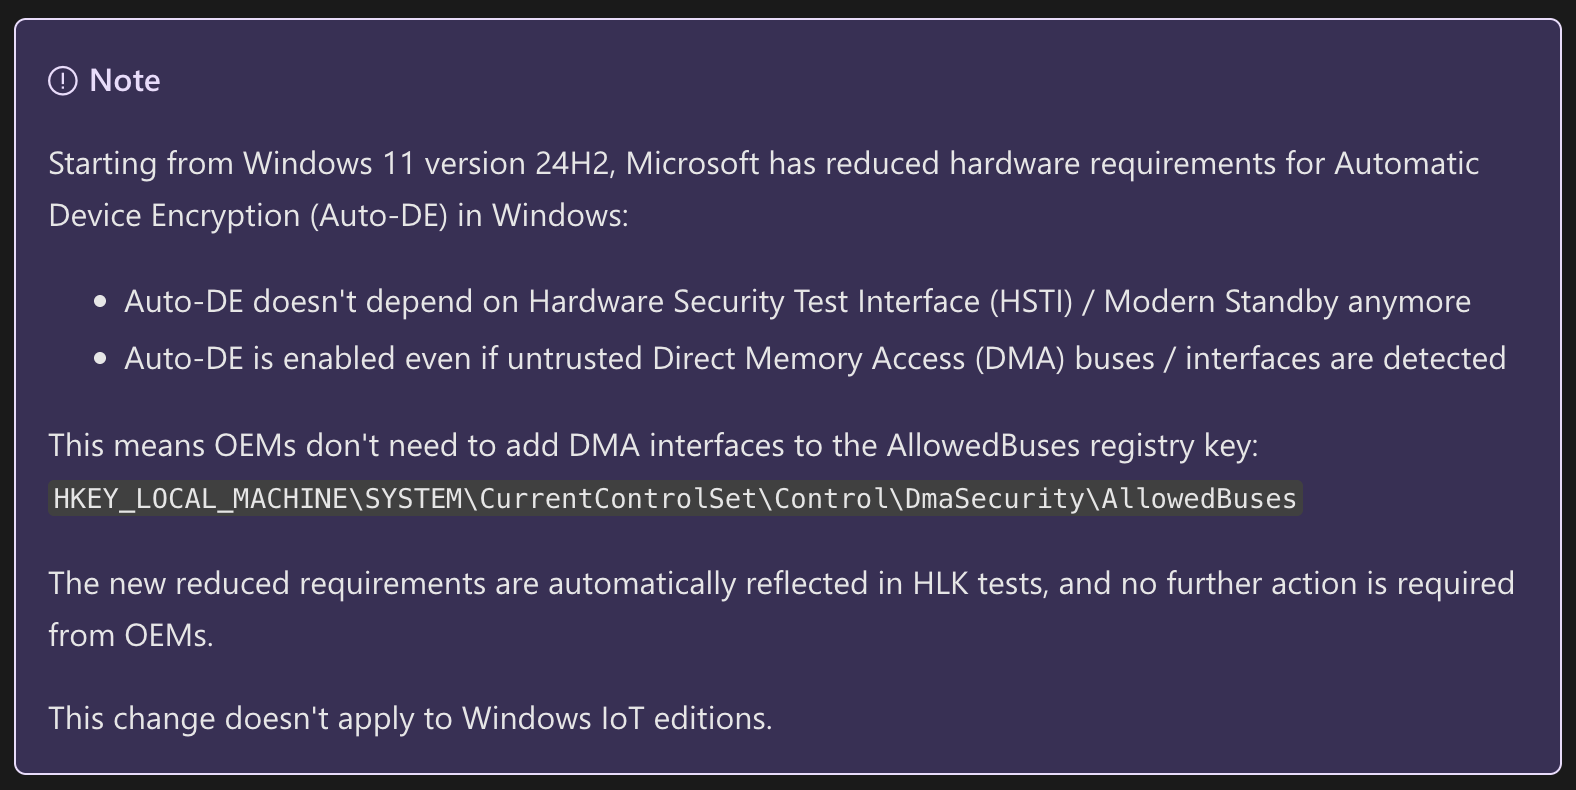
Task: Click the sentence about Windows IoT editions
Action: (x=410, y=718)
